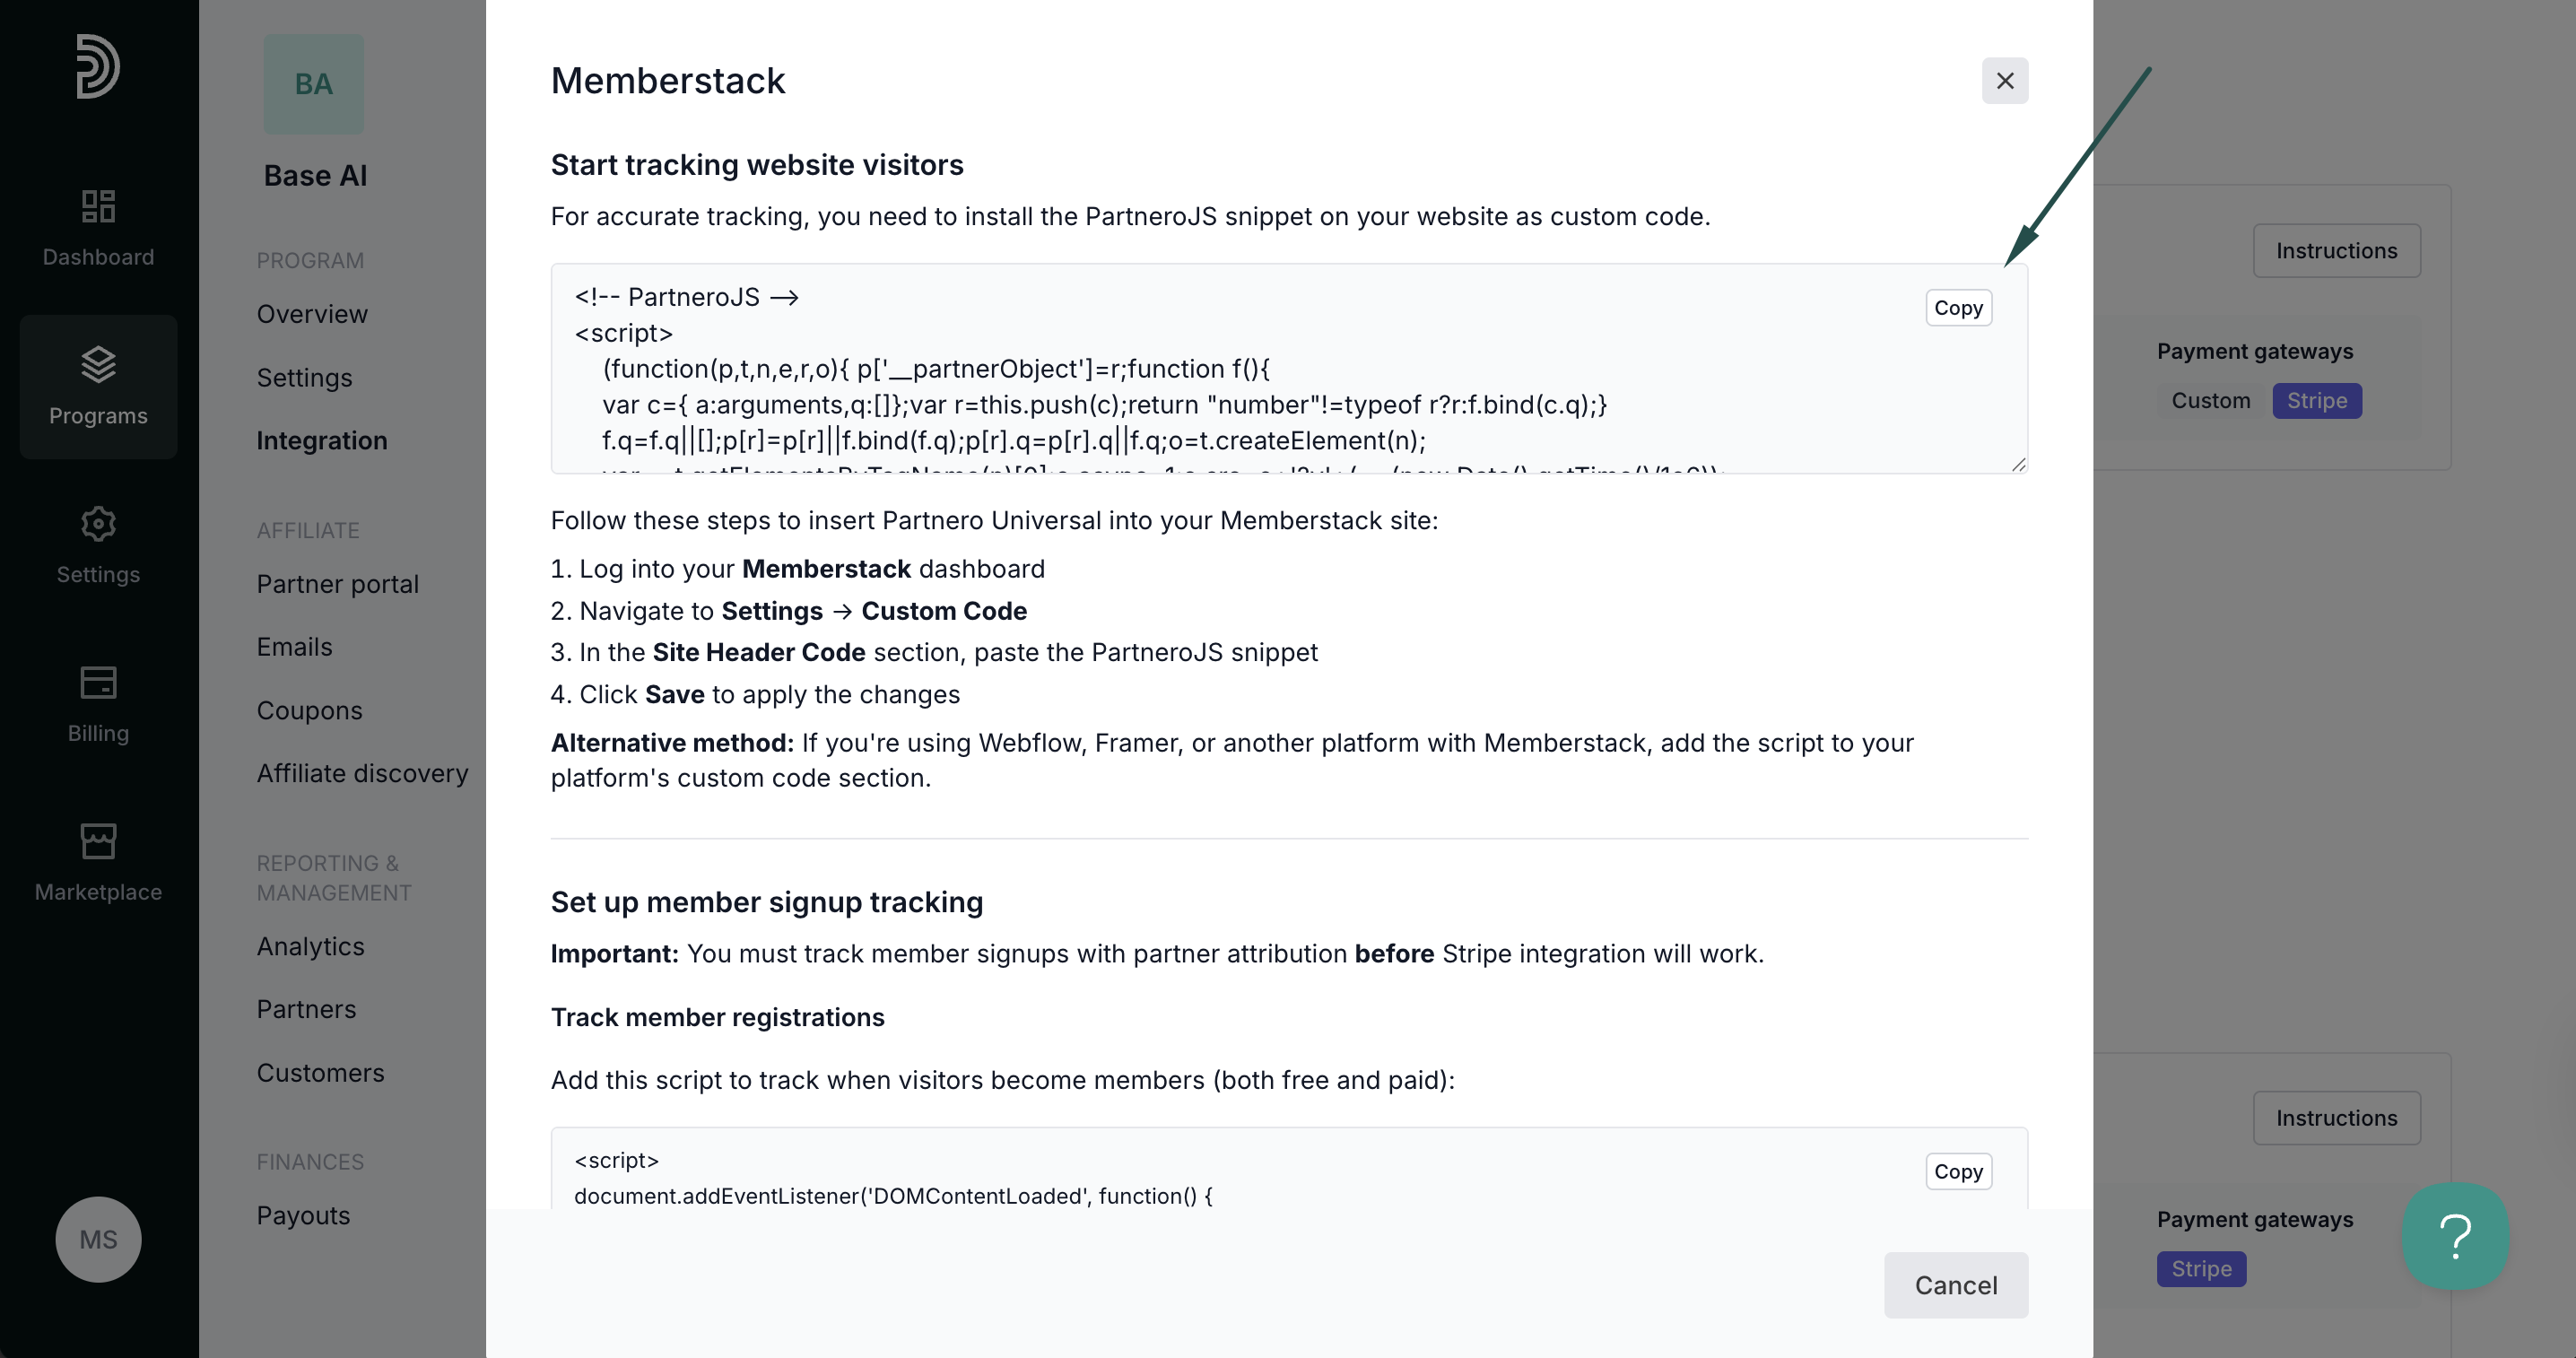The image size is (2576, 1358).
Task: Click step 'Log into your Memberstack dashboard'
Action: (x=797, y=569)
